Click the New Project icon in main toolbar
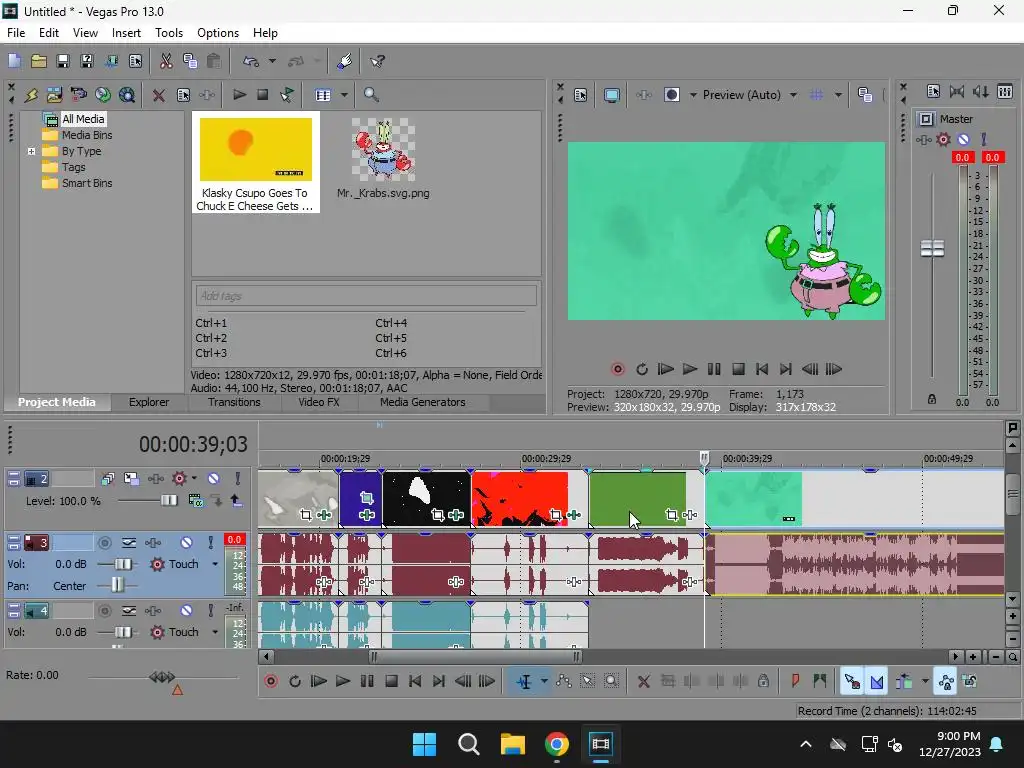The height and width of the screenshot is (768, 1024). tap(14, 61)
